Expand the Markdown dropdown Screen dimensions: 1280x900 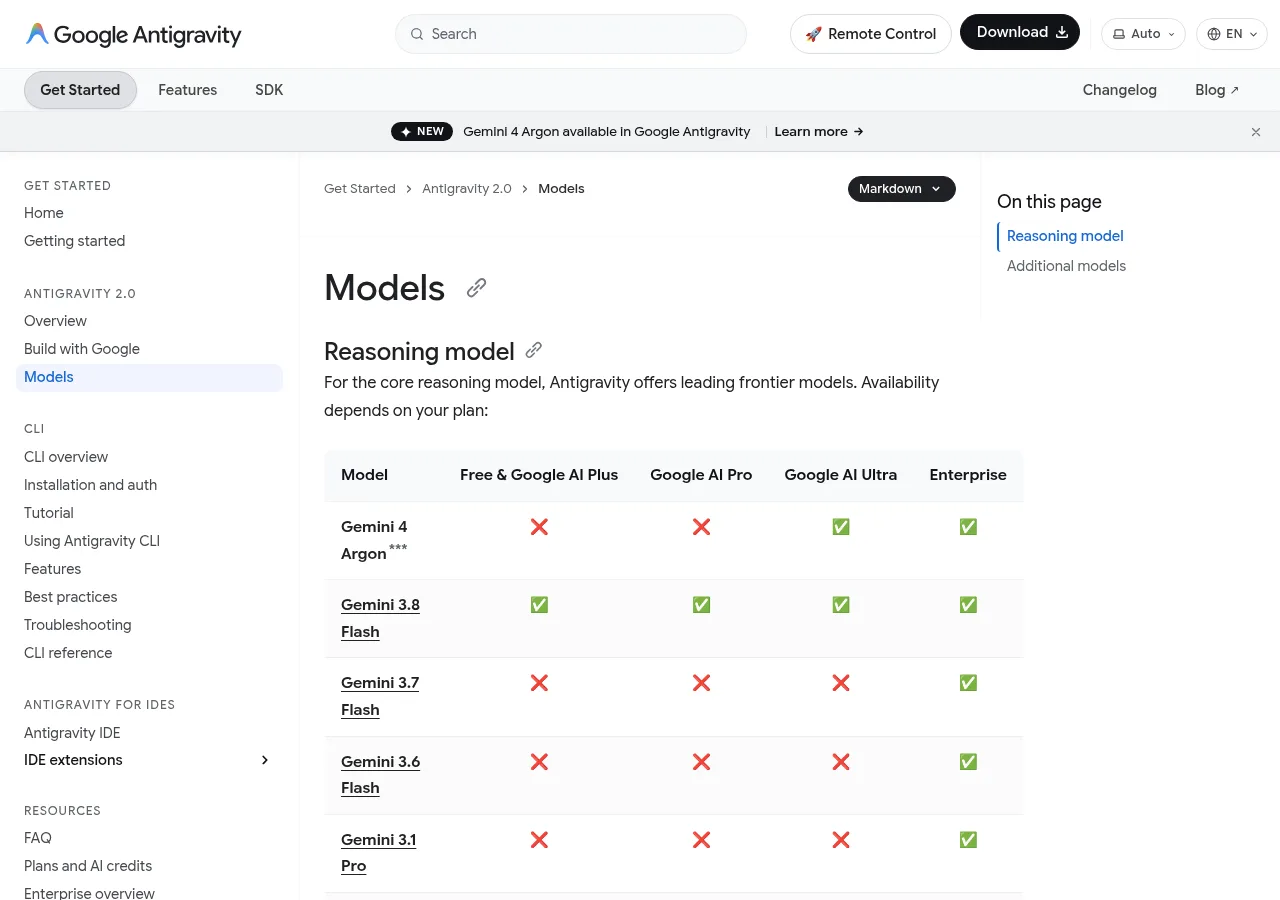pos(902,189)
